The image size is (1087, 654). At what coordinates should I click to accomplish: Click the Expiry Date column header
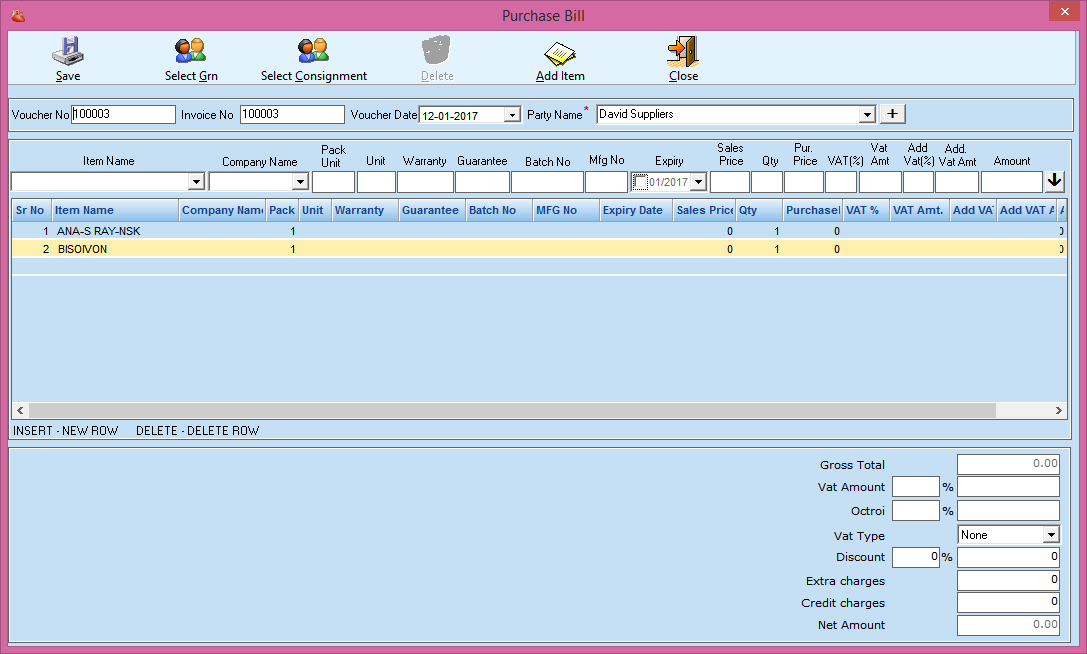pos(632,210)
